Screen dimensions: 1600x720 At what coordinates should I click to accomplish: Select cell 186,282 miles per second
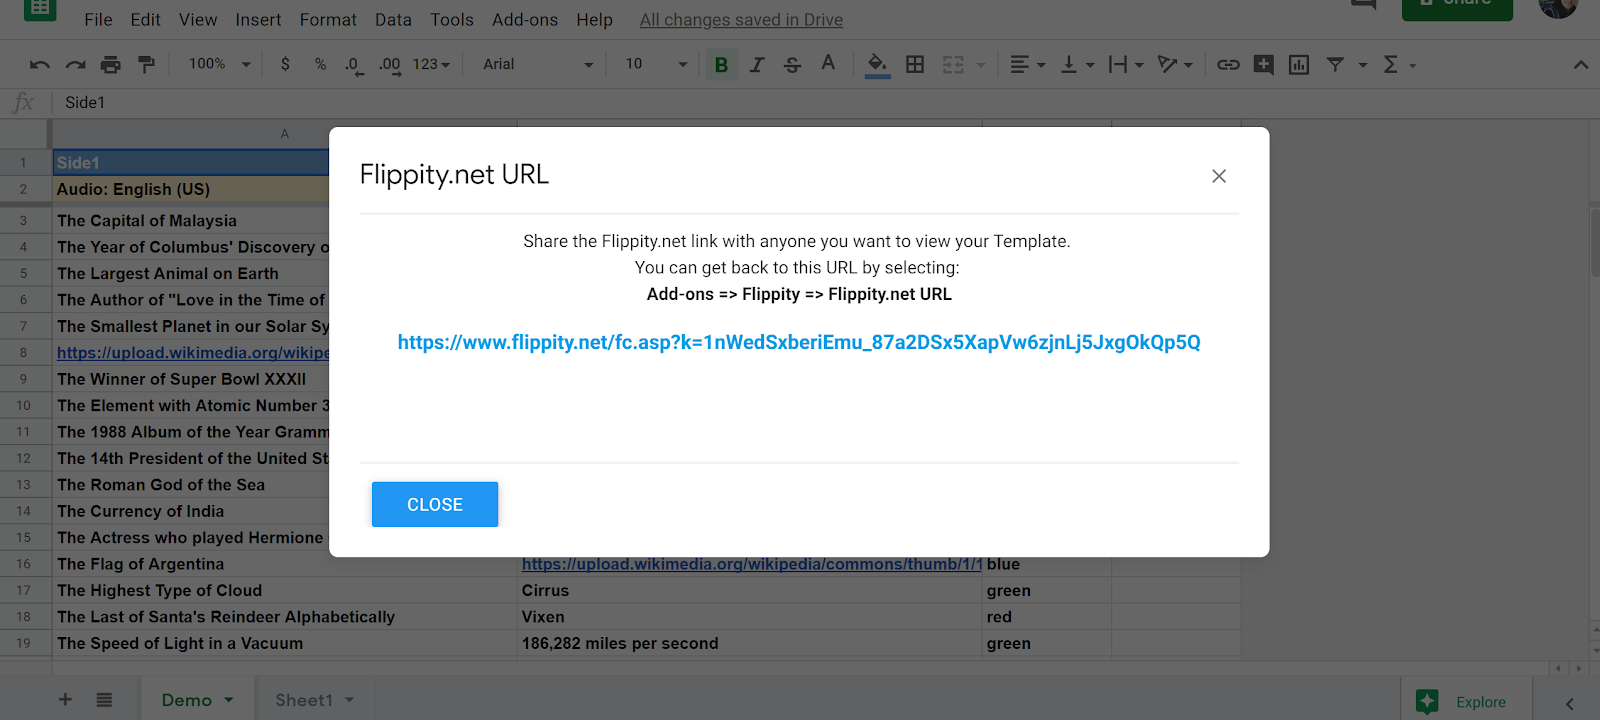(750, 644)
